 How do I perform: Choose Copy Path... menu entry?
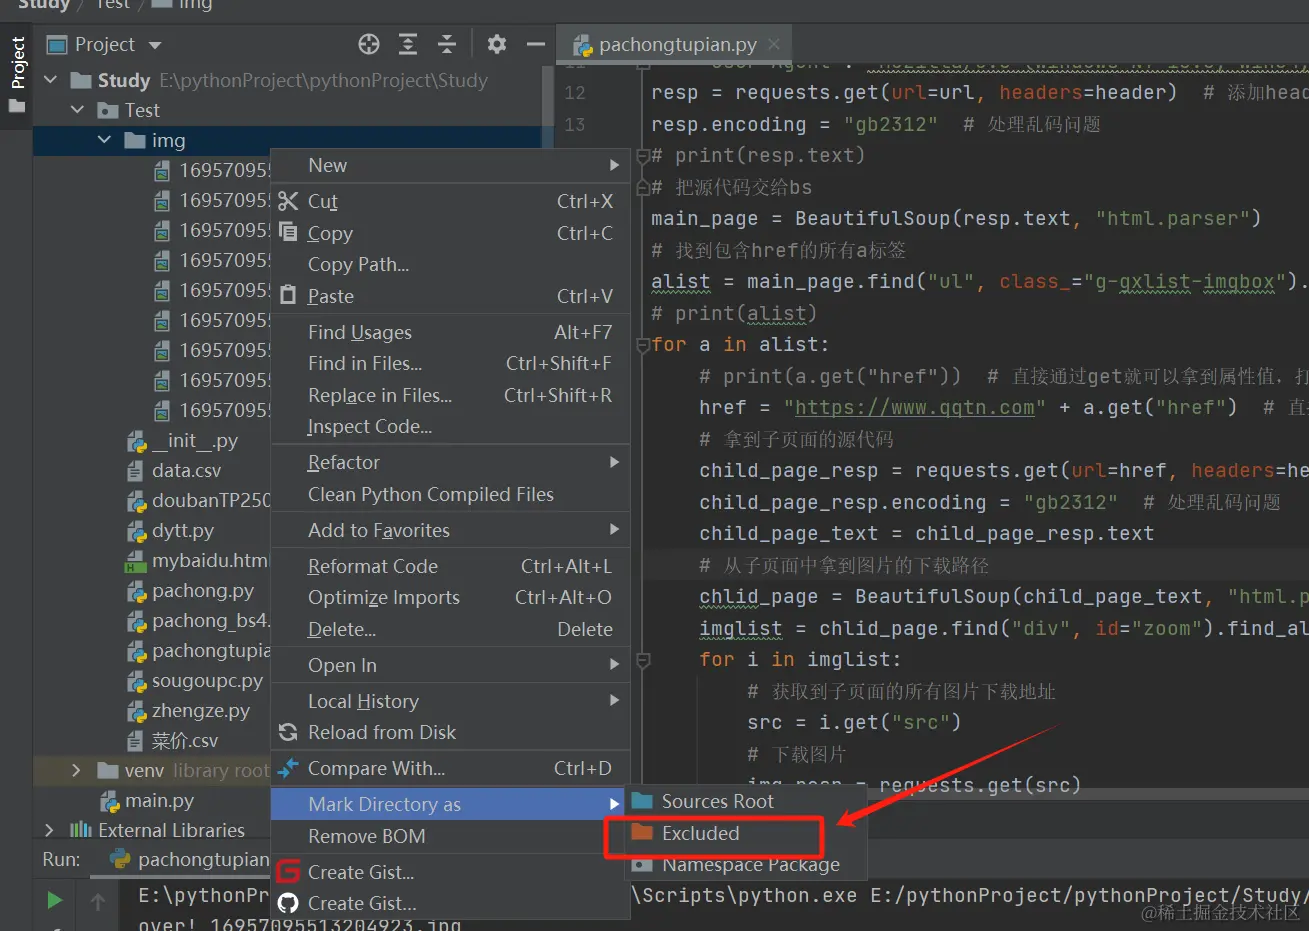(x=450, y=264)
